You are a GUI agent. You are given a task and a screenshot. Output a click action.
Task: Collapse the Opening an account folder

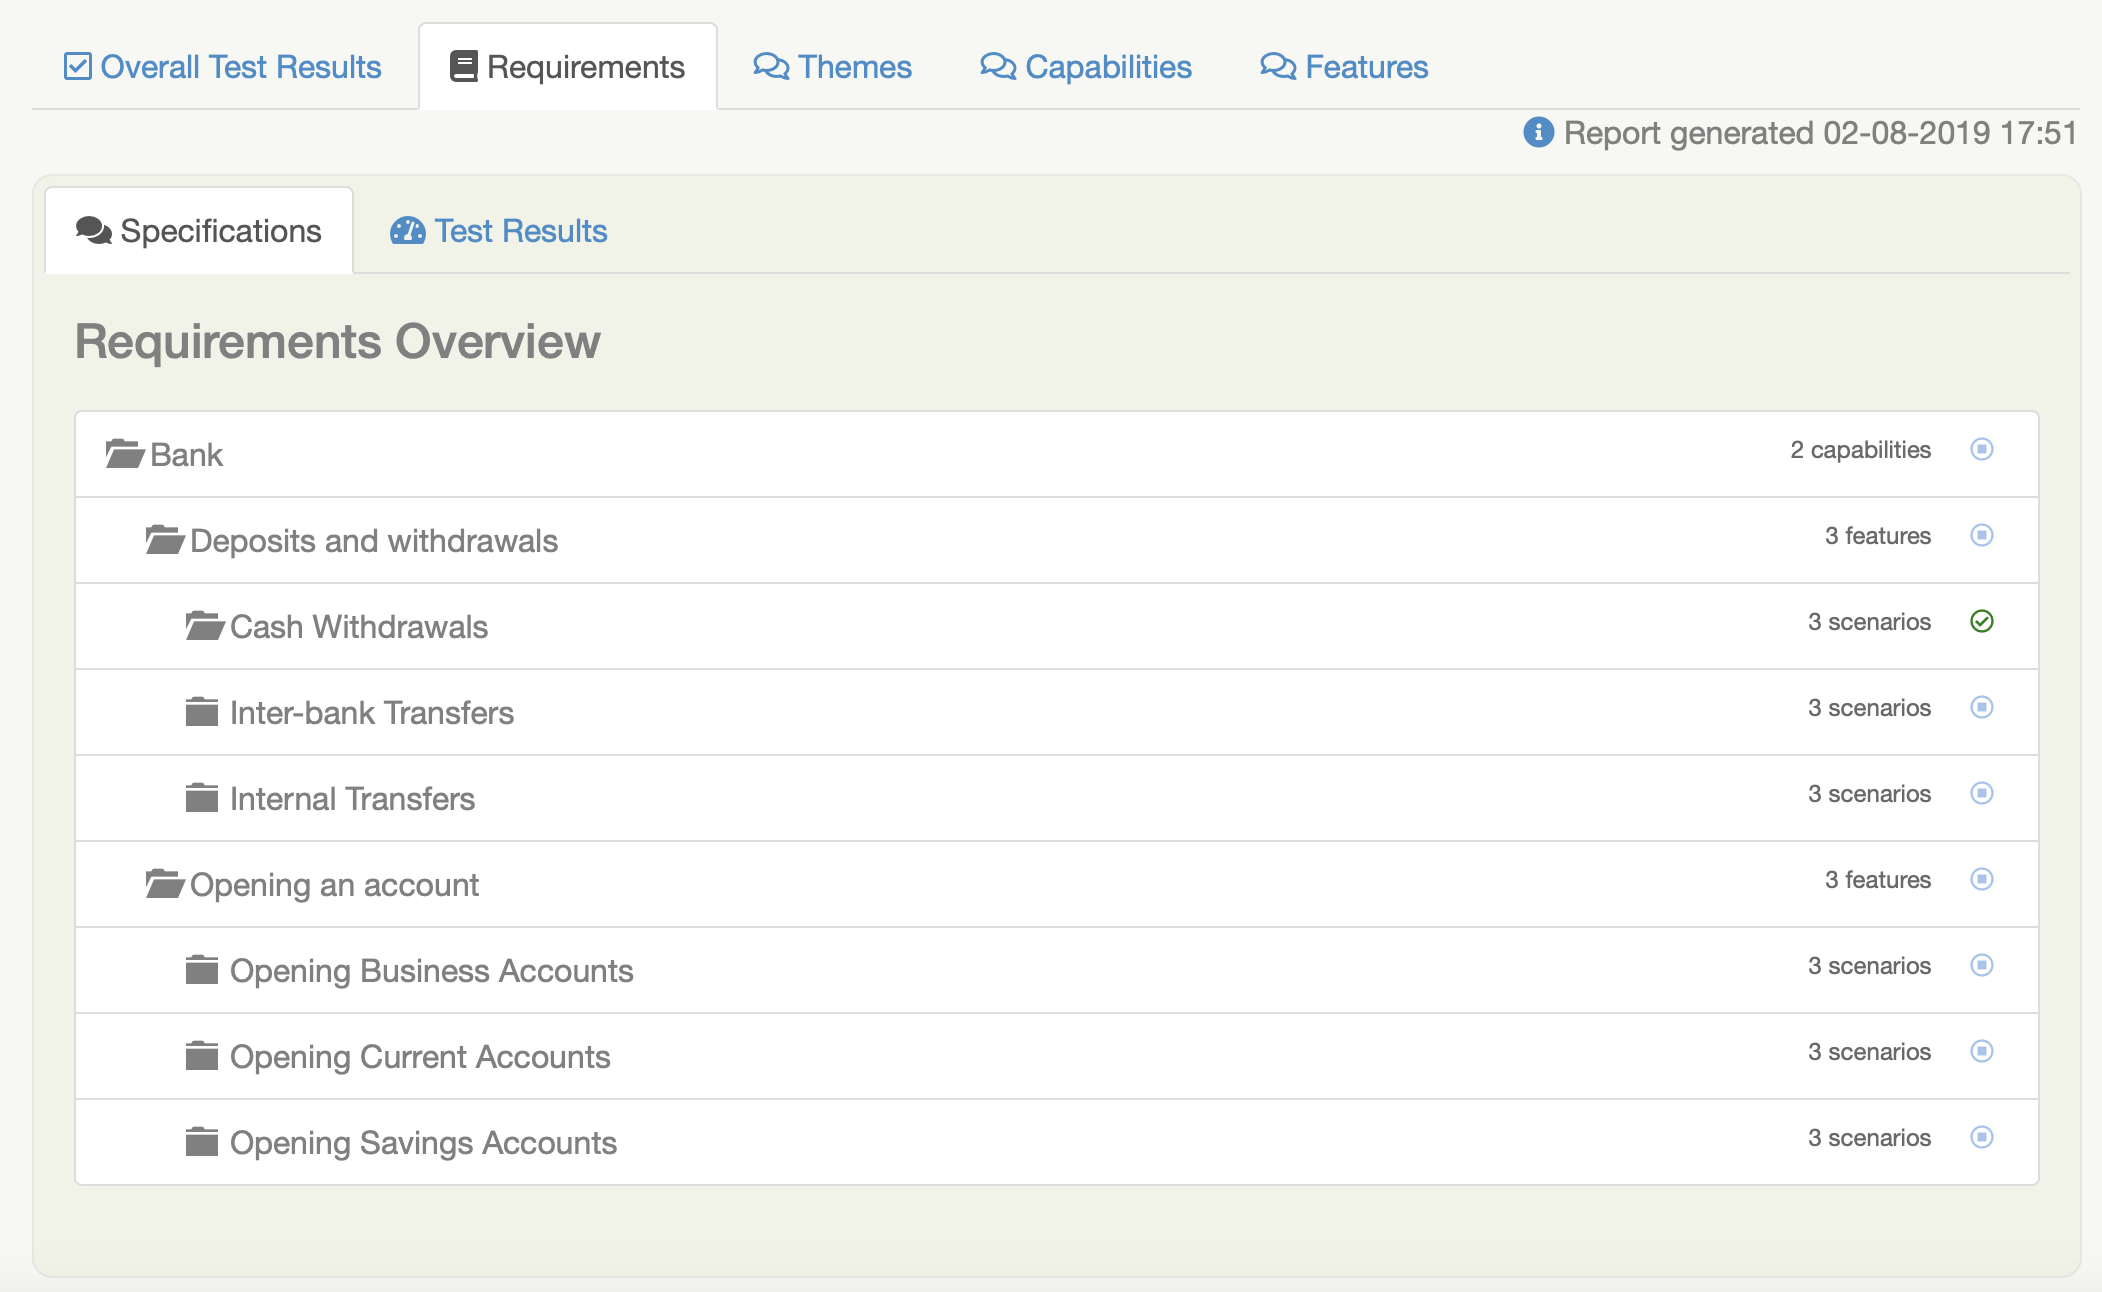165,884
